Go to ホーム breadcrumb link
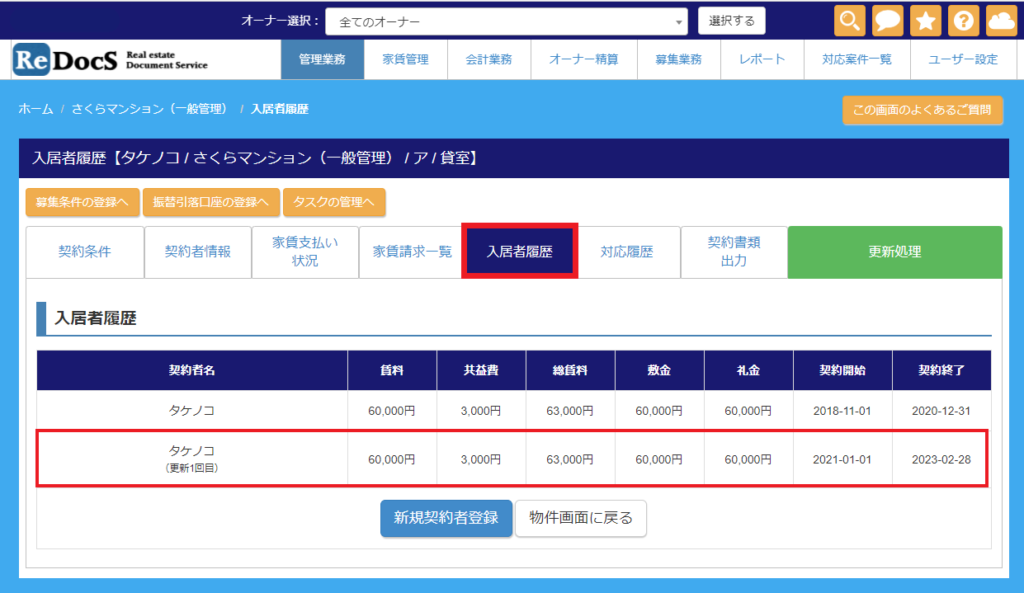Viewport: 1024px width, 593px height. click(36, 109)
